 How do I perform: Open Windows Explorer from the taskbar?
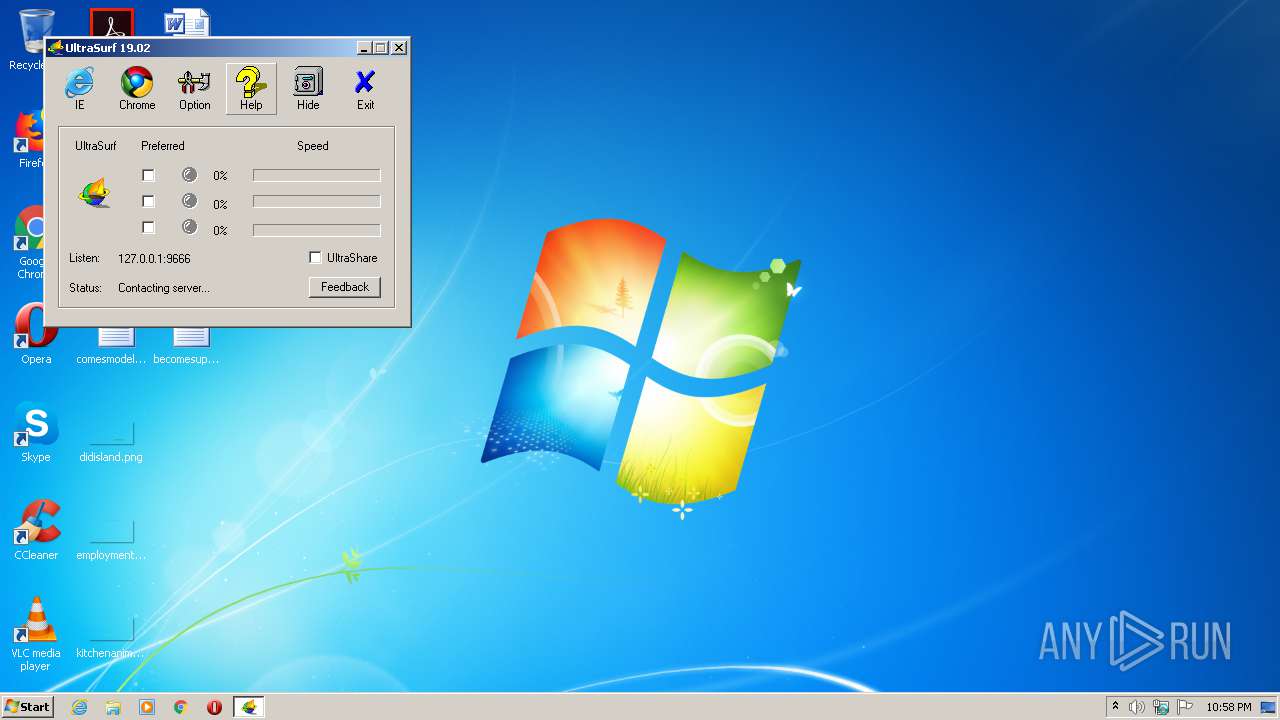tap(113, 707)
